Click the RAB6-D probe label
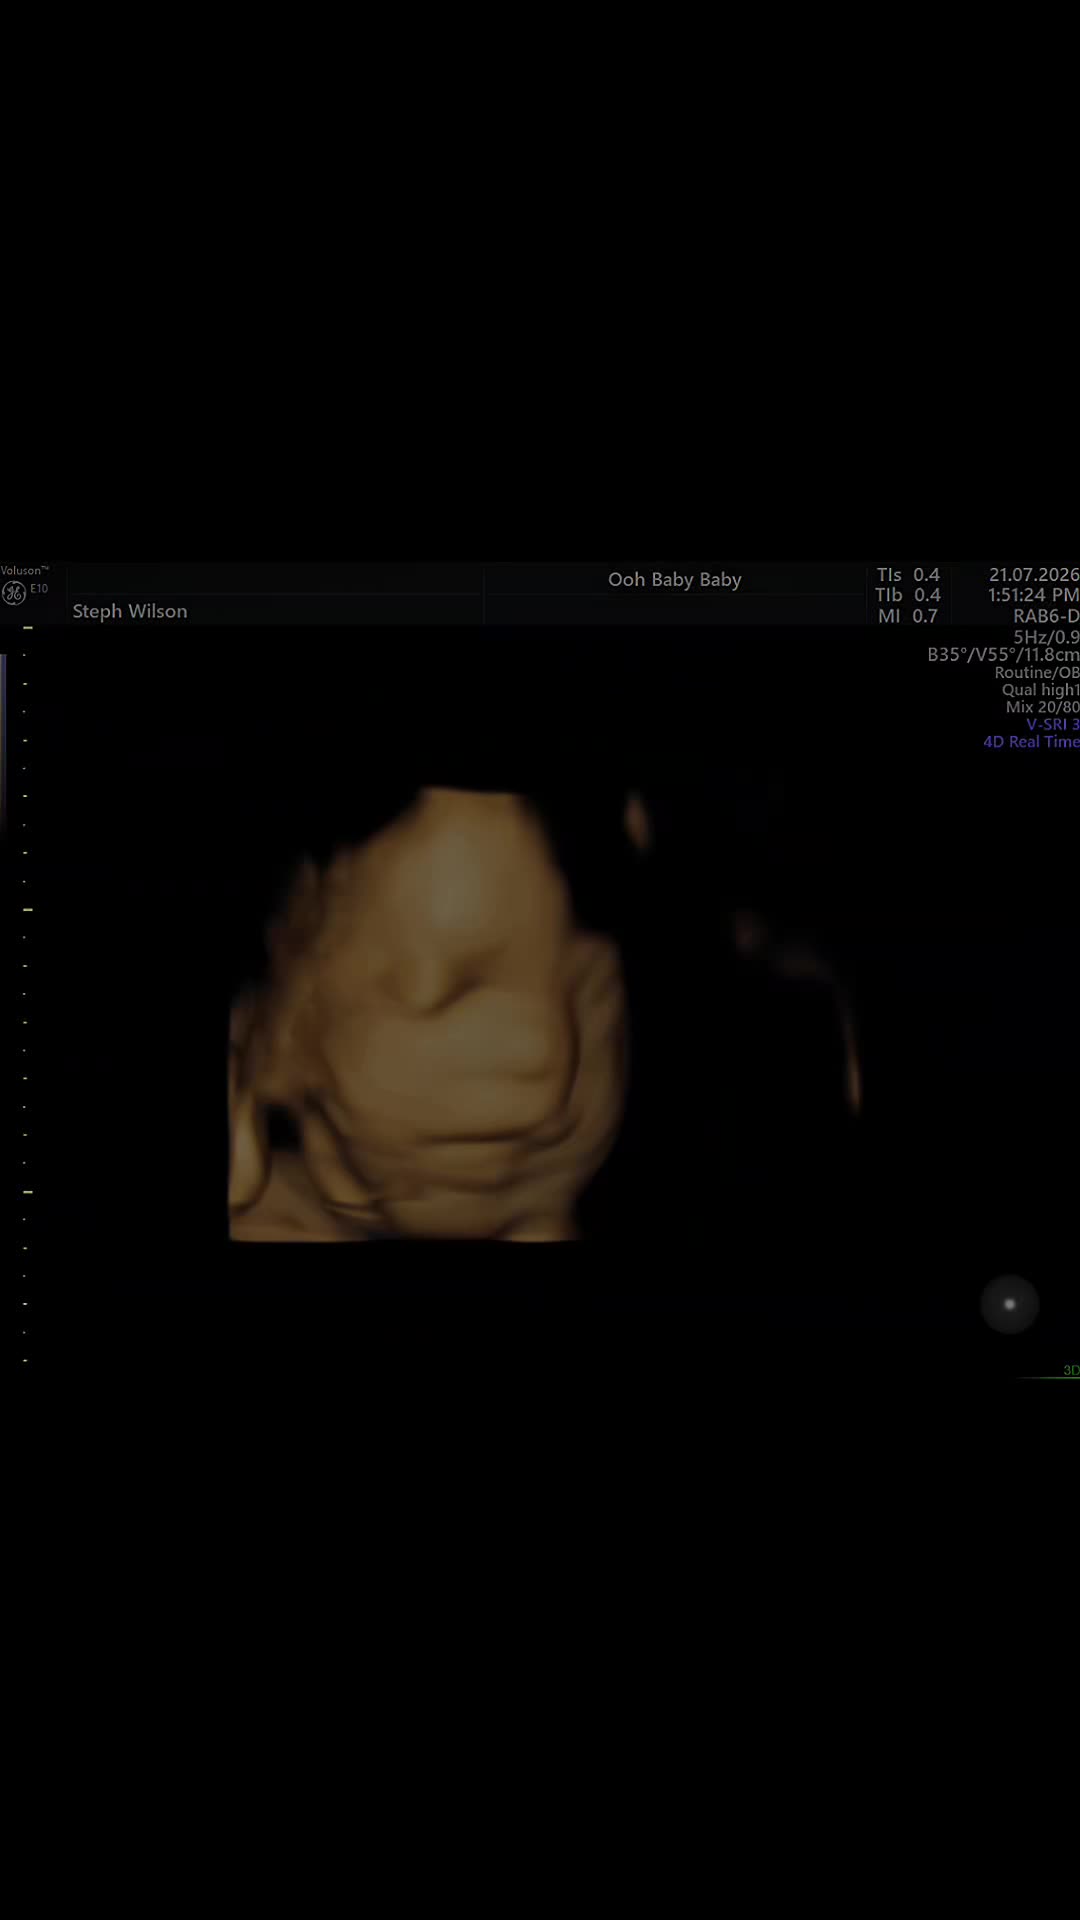Screen dimensions: 1080x1920 pyautogui.click(x=1046, y=616)
